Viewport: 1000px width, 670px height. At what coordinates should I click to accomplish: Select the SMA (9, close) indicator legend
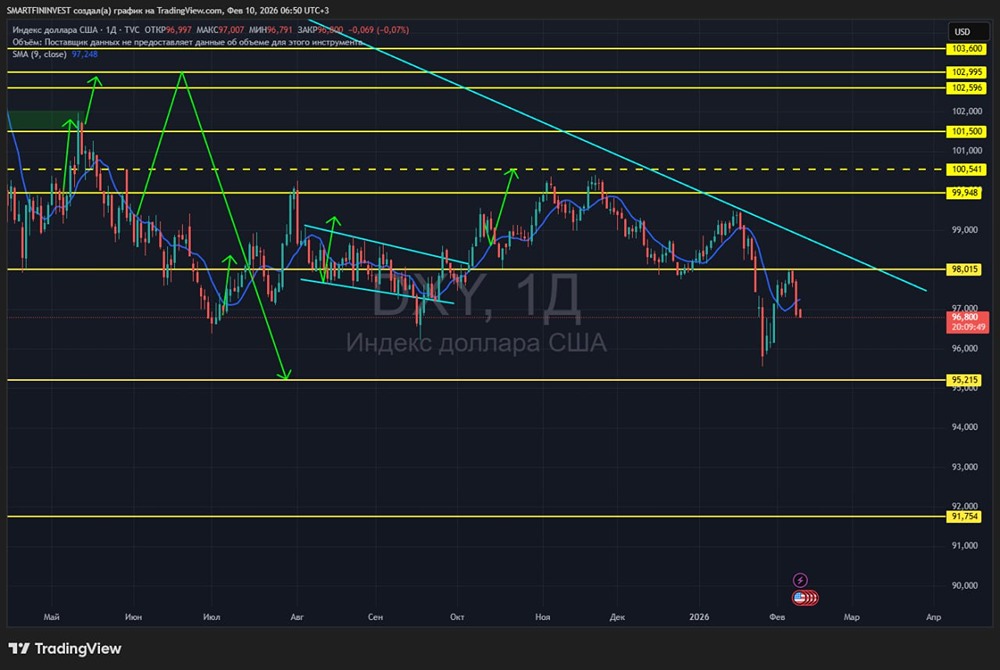[x=39, y=54]
